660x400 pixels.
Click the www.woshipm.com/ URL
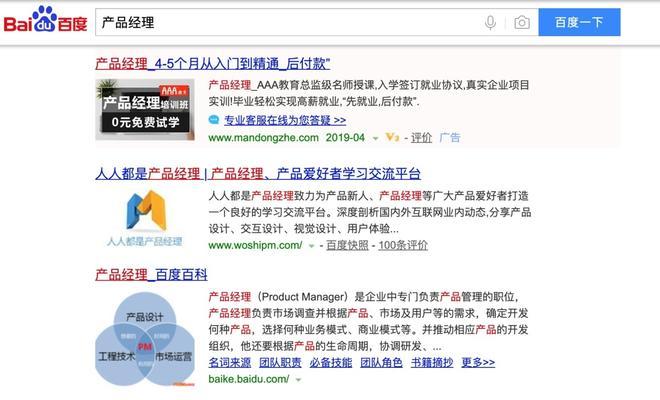[255, 245]
